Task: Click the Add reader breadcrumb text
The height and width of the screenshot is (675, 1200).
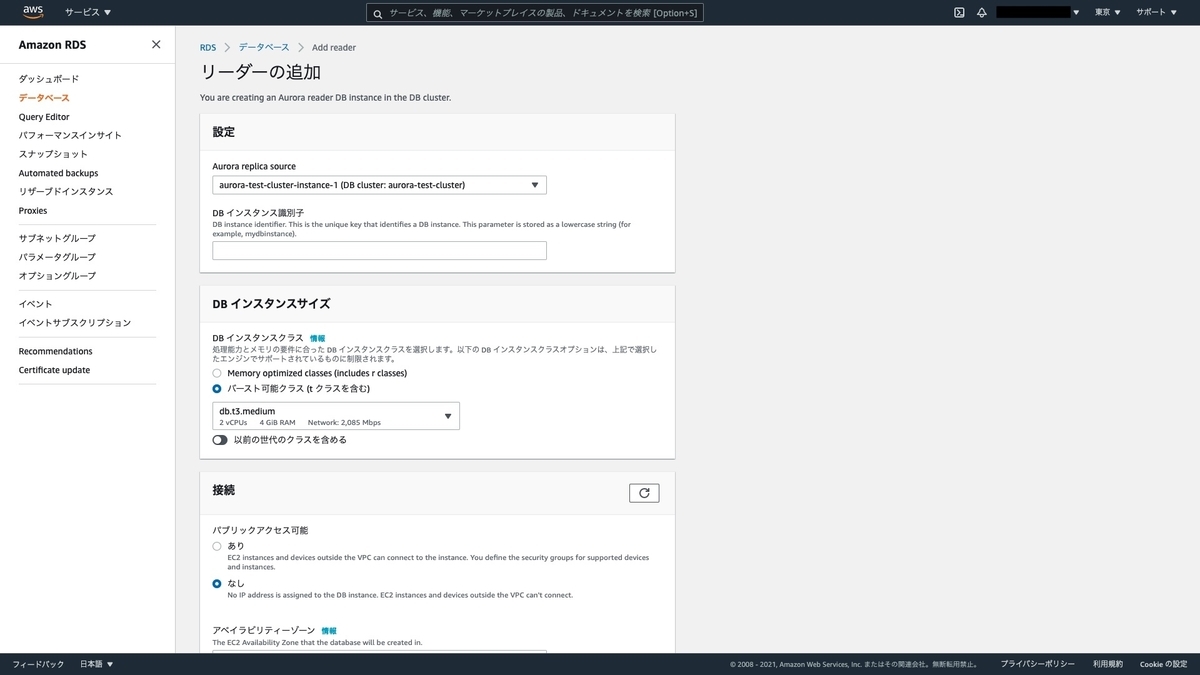Action: pyautogui.click(x=334, y=47)
